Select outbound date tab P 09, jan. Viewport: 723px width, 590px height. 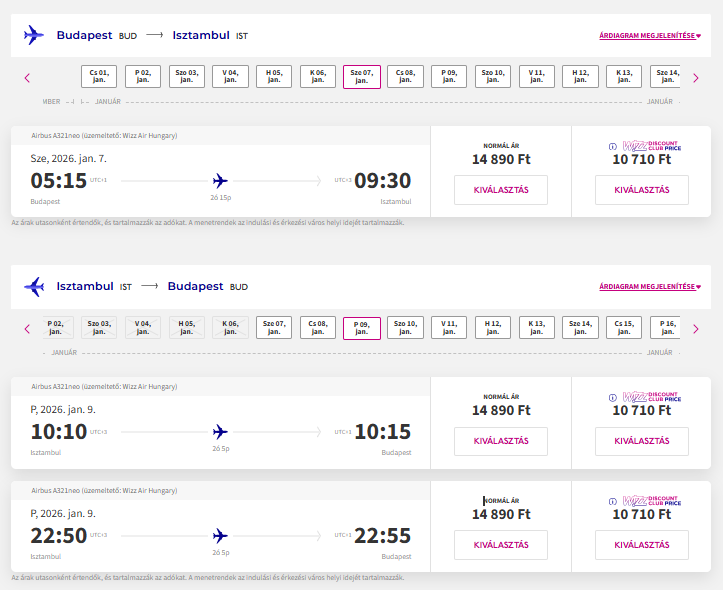coord(449,77)
